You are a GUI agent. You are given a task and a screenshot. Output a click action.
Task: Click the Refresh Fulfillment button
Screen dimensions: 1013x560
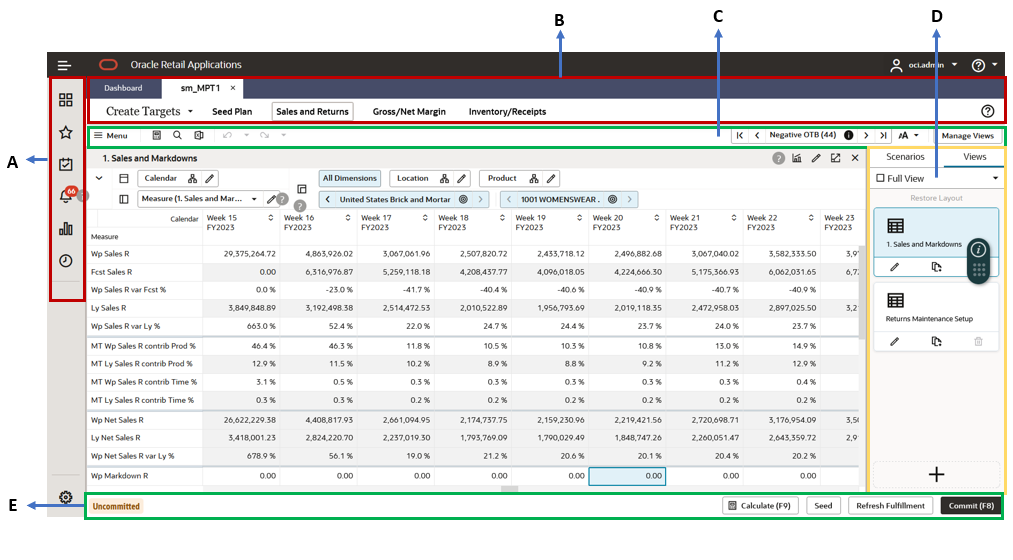[890, 506]
